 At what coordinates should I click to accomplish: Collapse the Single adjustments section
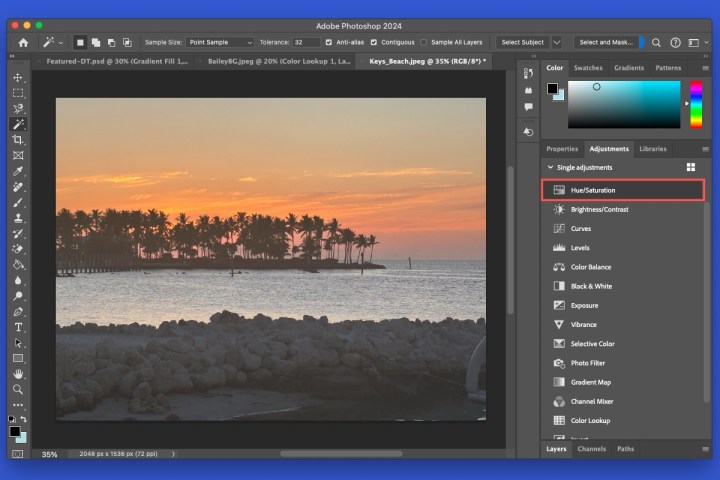(x=549, y=167)
